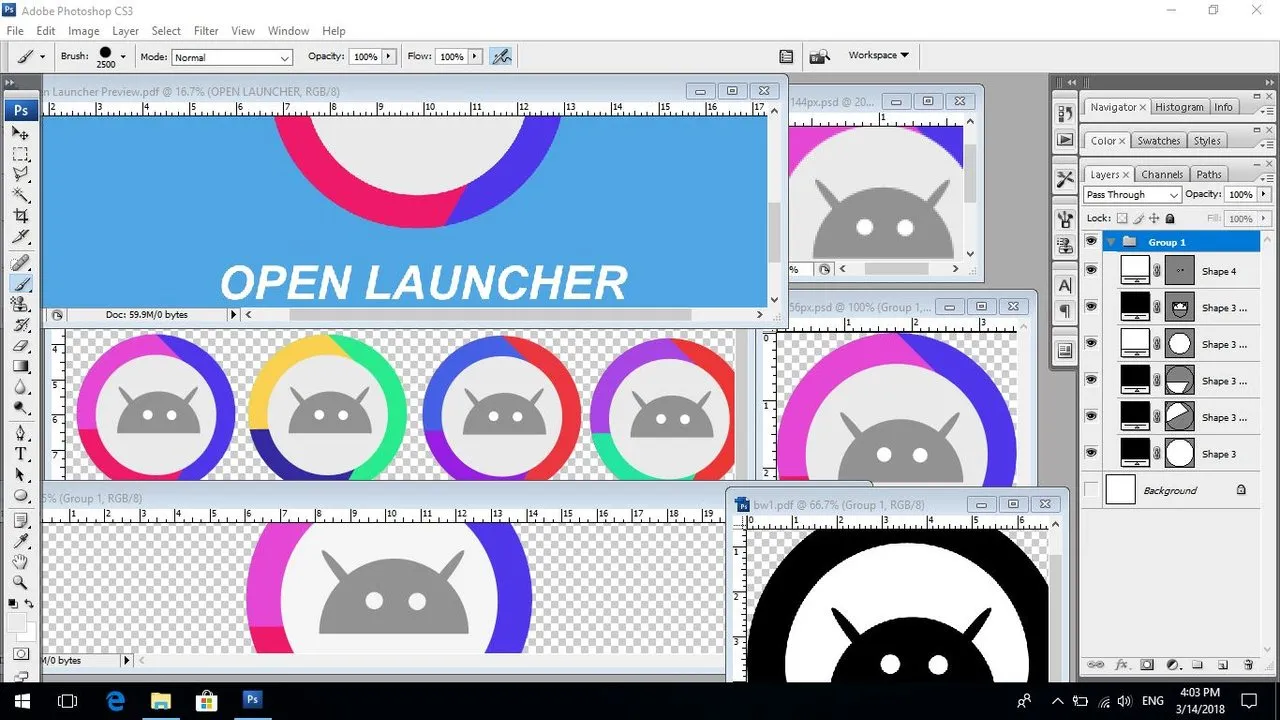Select the History Brush tool
Viewport: 1280px width, 720px height.
coord(20,325)
